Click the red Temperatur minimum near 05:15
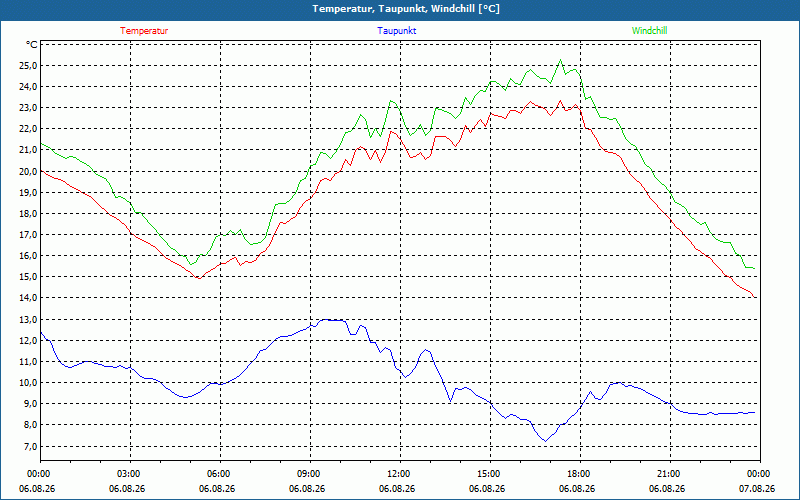The height and width of the screenshot is (500, 800). pos(199,278)
